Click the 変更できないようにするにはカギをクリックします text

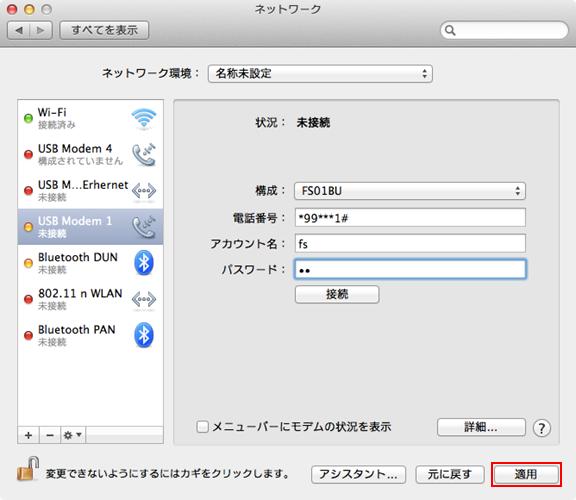tap(167, 474)
